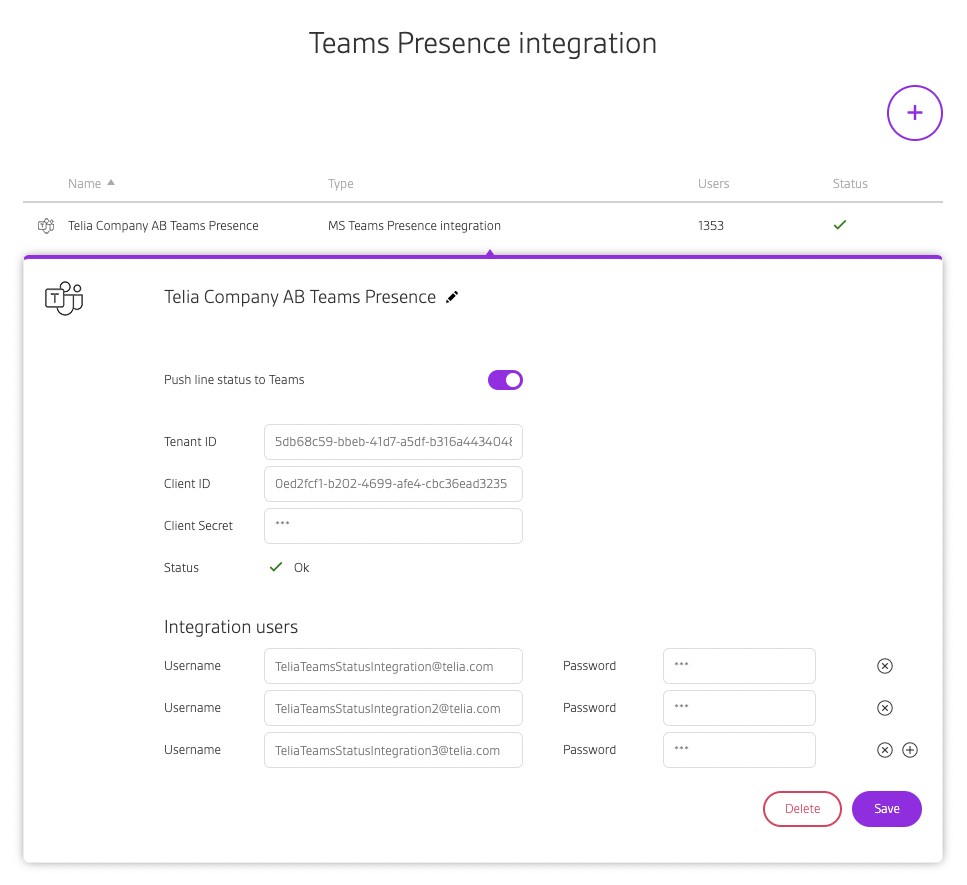This screenshot has width=967, height=885.
Task: Click the large Teams logo in details panel
Action: [x=64, y=298]
